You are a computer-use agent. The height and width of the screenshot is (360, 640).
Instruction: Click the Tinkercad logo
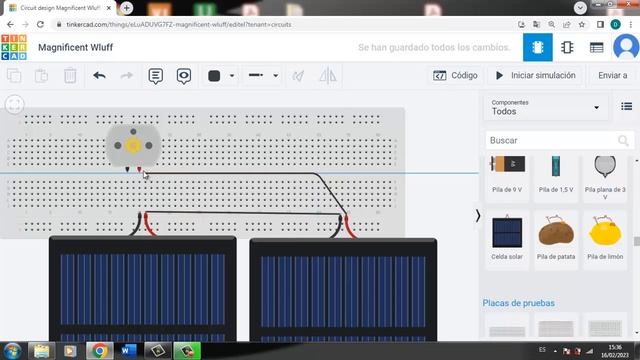pos(14,47)
